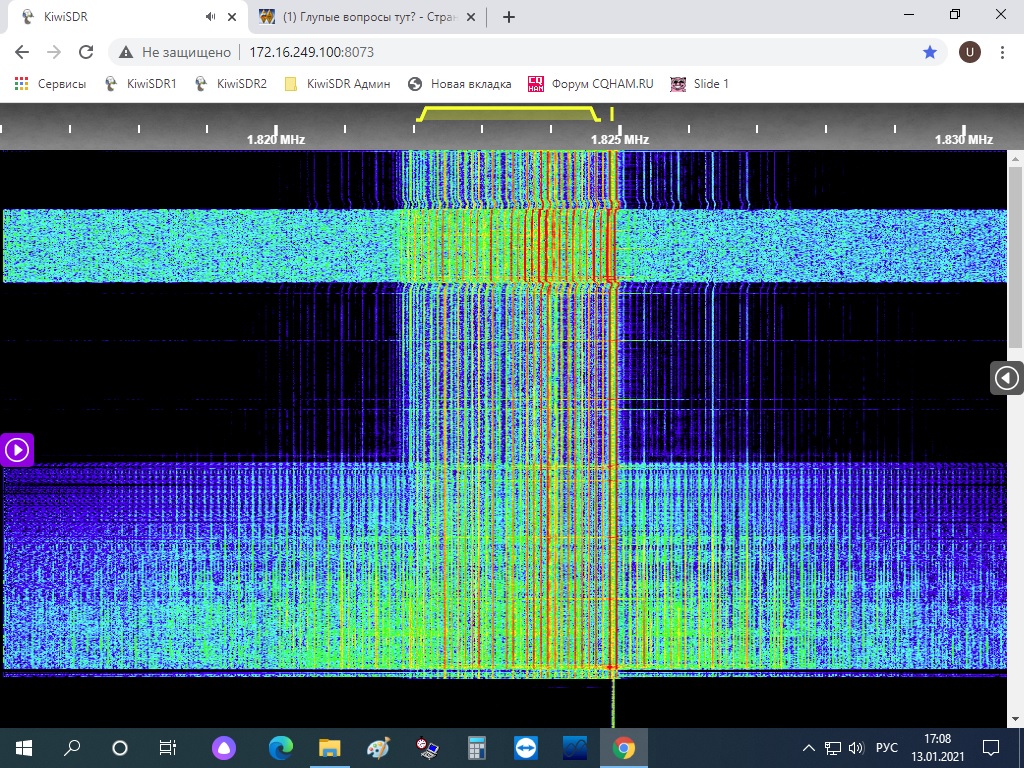This screenshot has width=1024, height=768.
Task: Show the KiwiSDR control panel arrow button
Action: click(x=1006, y=378)
